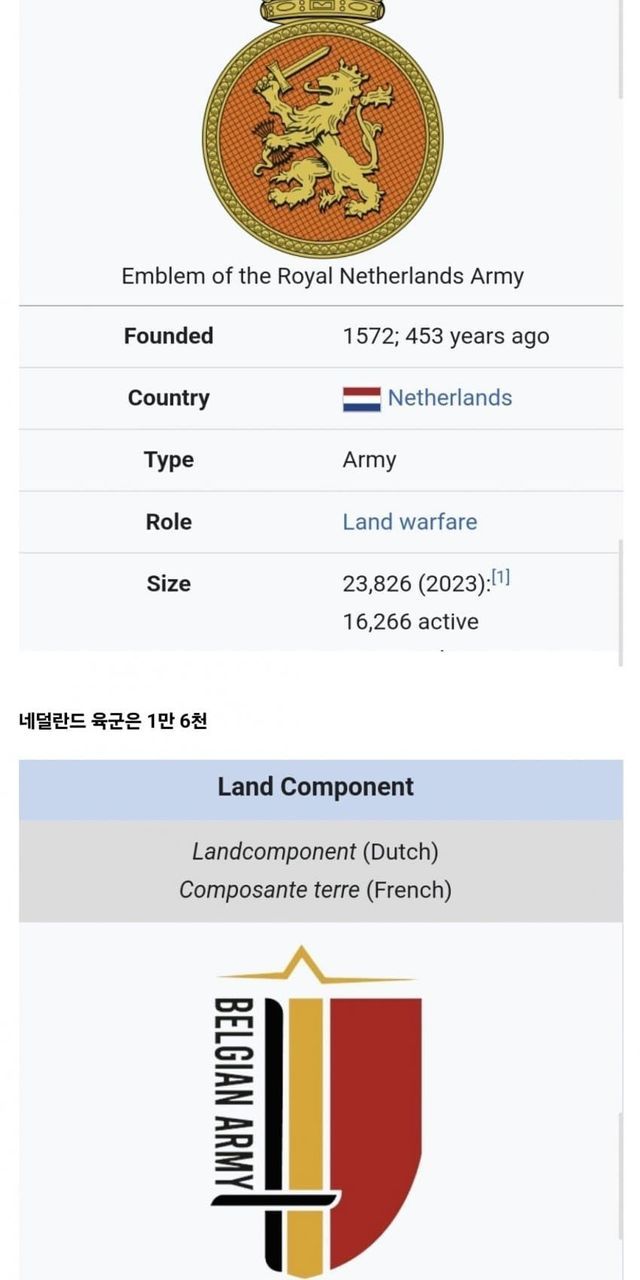Click the Type row label
The image size is (640, 1280).
[169, 460]
